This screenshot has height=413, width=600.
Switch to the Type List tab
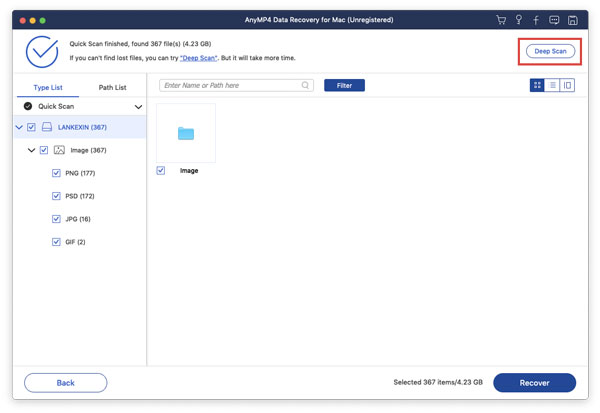[48, 88]
